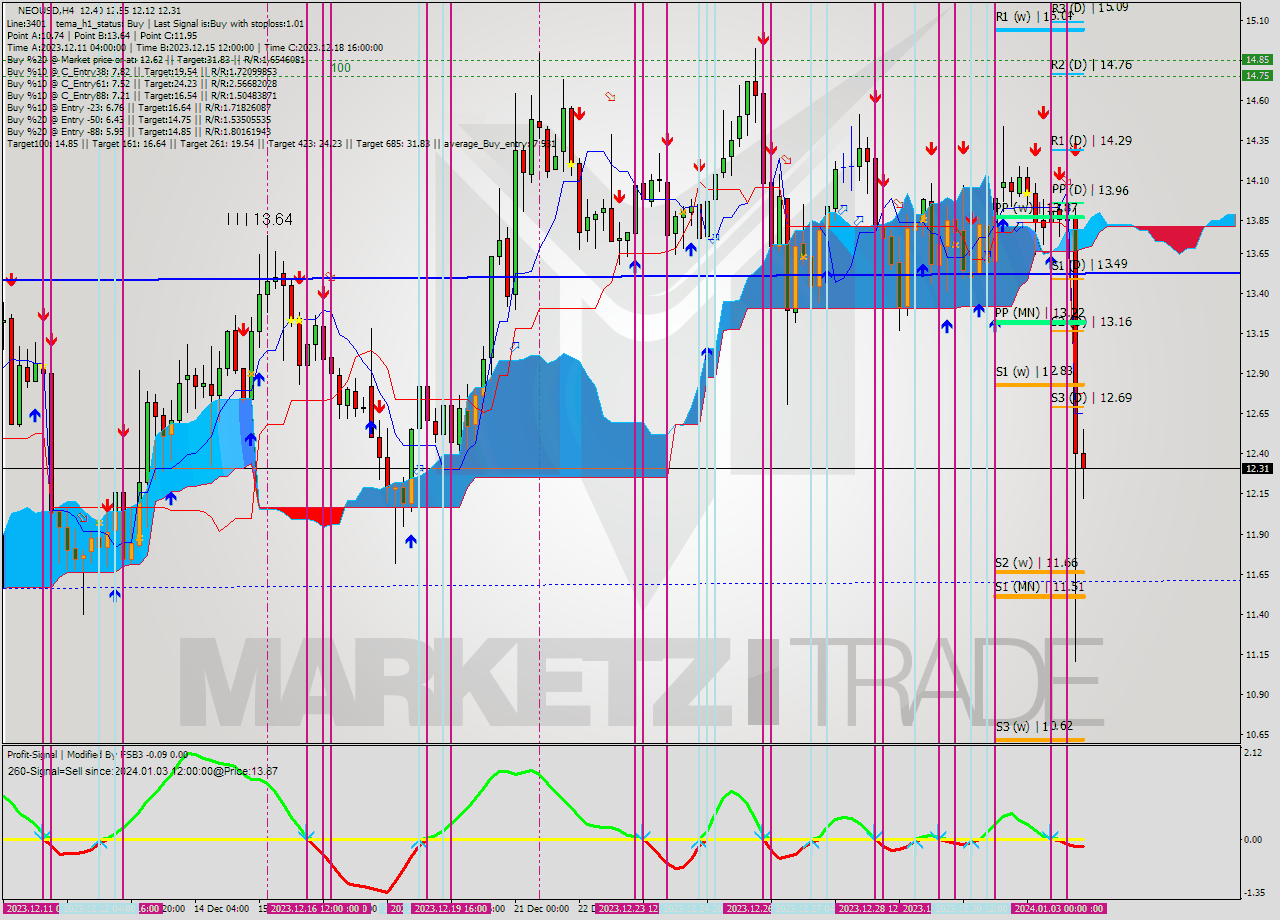
Task: Select the S2 (w) | 11.66 pivot label
Action: (x=1035, y=563)
